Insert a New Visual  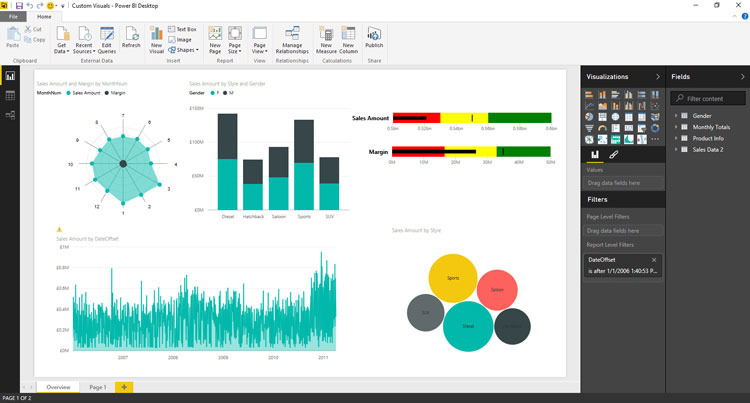point(156,40)
